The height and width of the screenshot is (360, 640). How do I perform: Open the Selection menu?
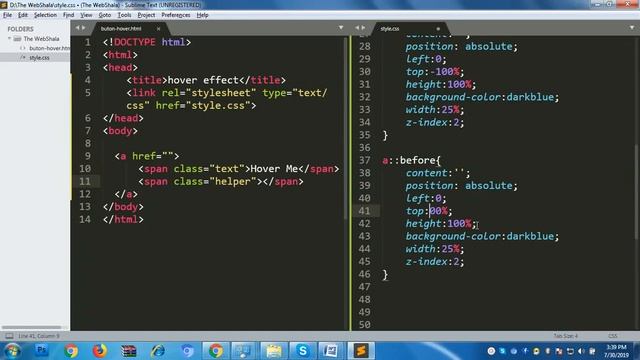pos(45,15)
